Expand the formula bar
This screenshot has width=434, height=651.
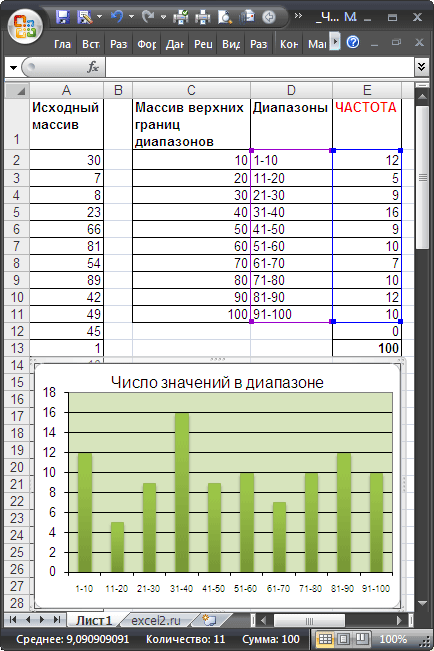coord(422,67)
